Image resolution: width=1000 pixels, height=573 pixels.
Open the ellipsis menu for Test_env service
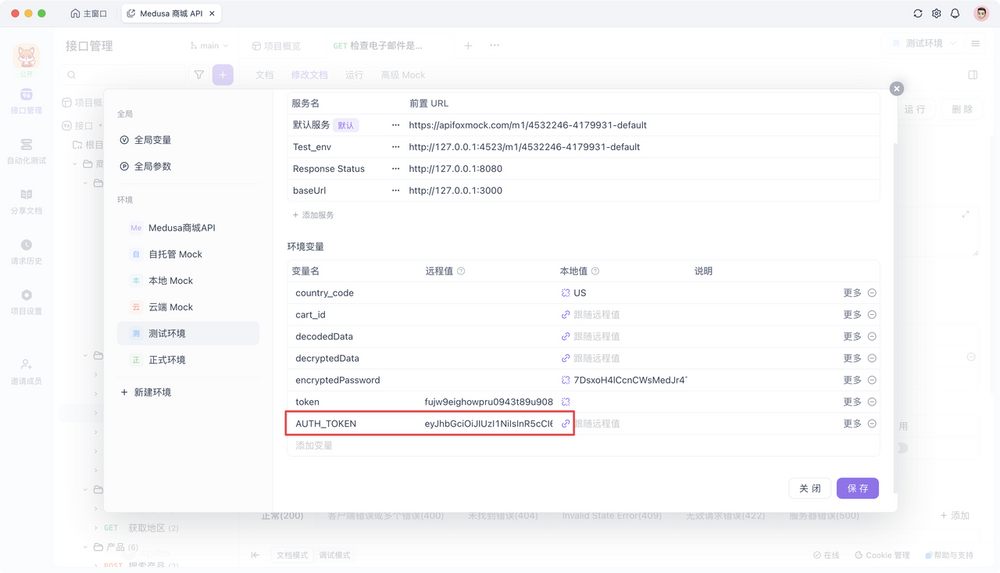395,147
